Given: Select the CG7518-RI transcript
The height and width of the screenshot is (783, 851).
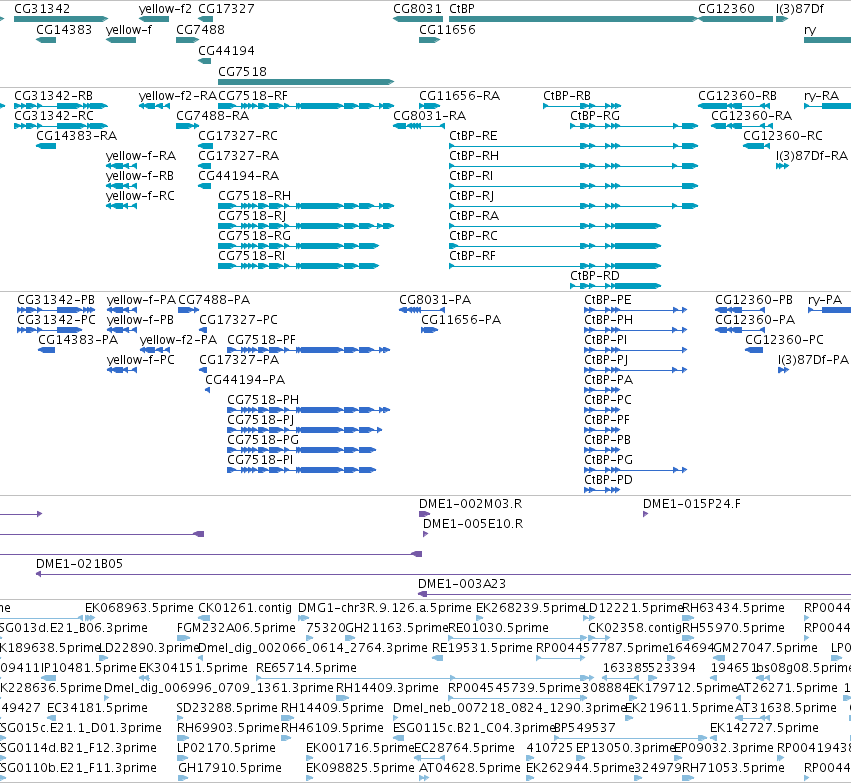Looking at the screenshot, I should point(299,266).
